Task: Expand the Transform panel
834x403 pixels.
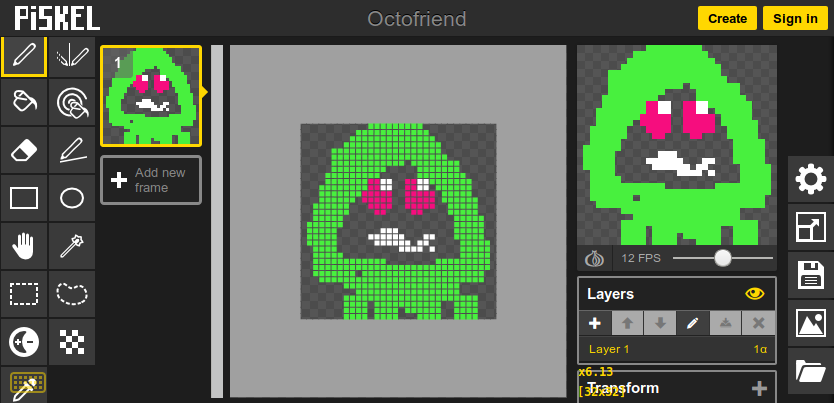Action: click(x=759, y=388)
